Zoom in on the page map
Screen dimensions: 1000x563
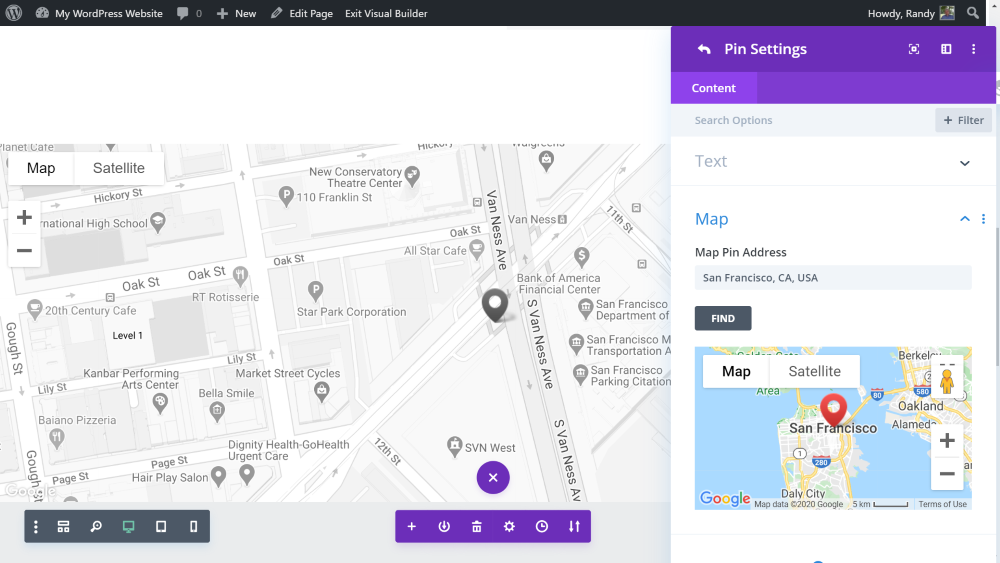[x=24, y=217]
